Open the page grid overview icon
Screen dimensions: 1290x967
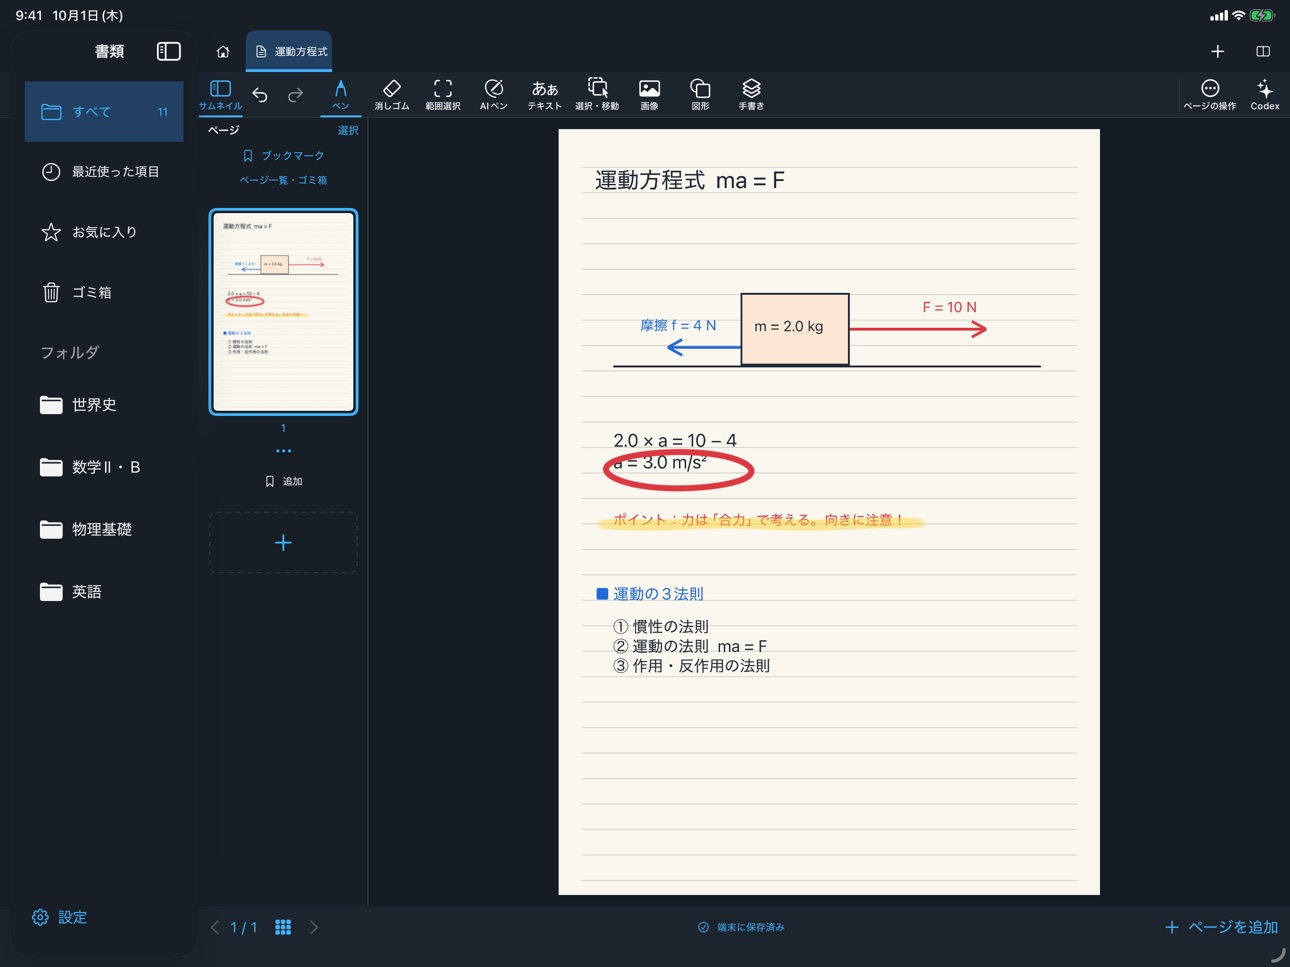(x=283, y=927)
